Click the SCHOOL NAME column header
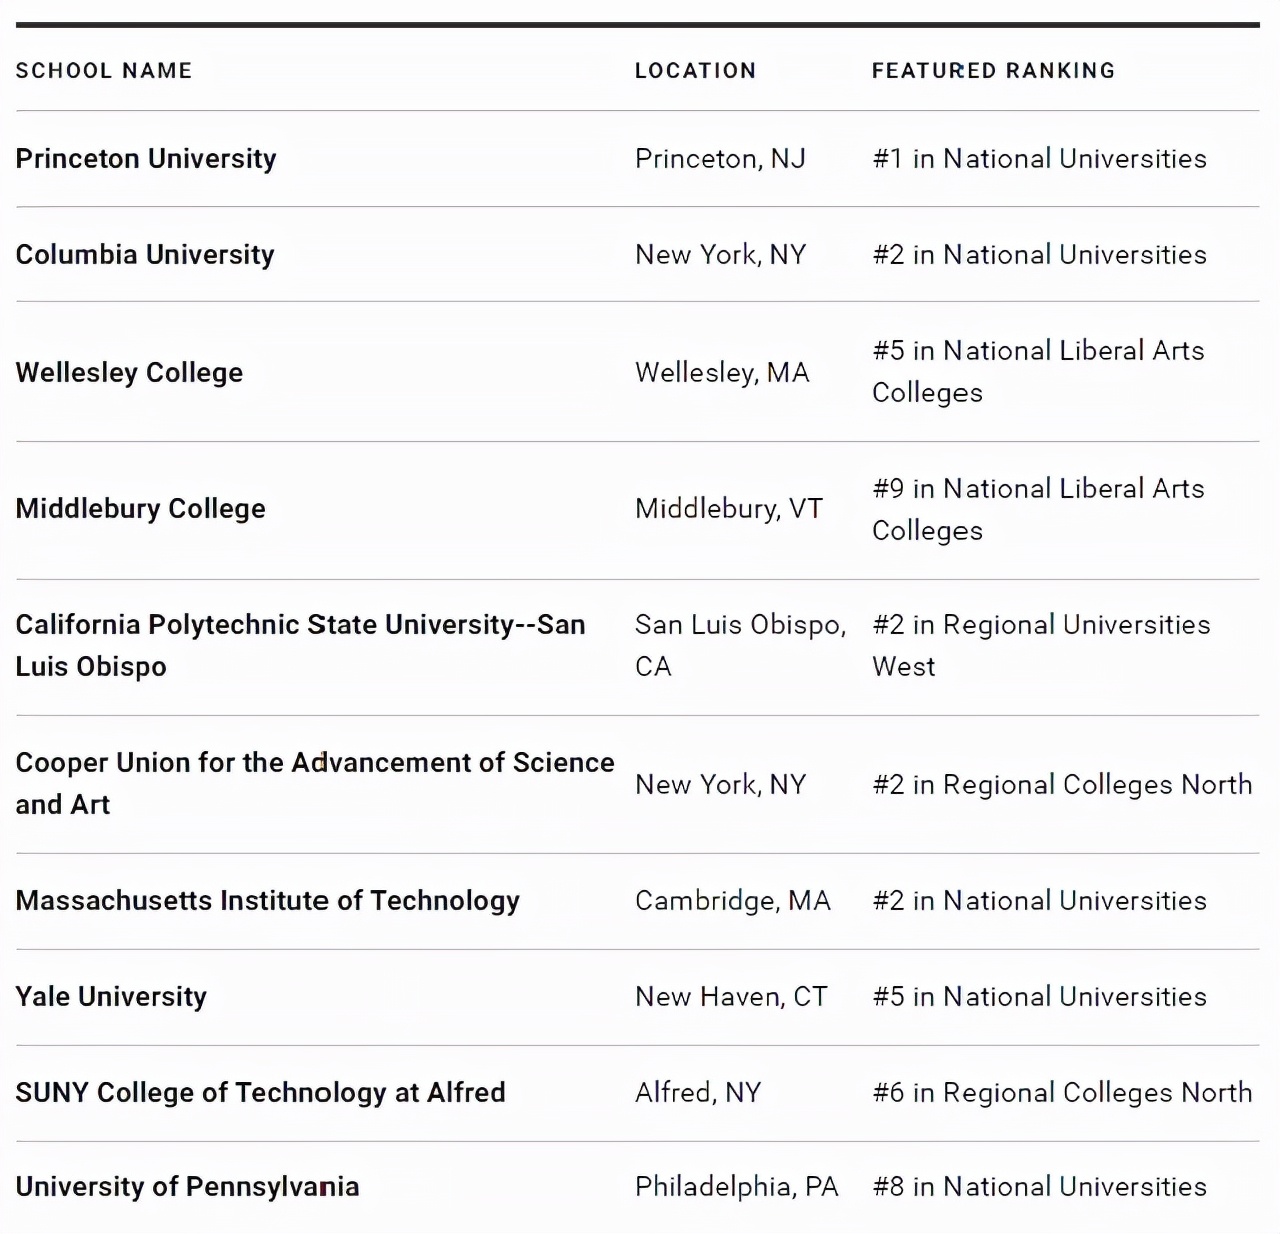The width and height of the screenshot is (1280, 1234). (x=104, y=71)
